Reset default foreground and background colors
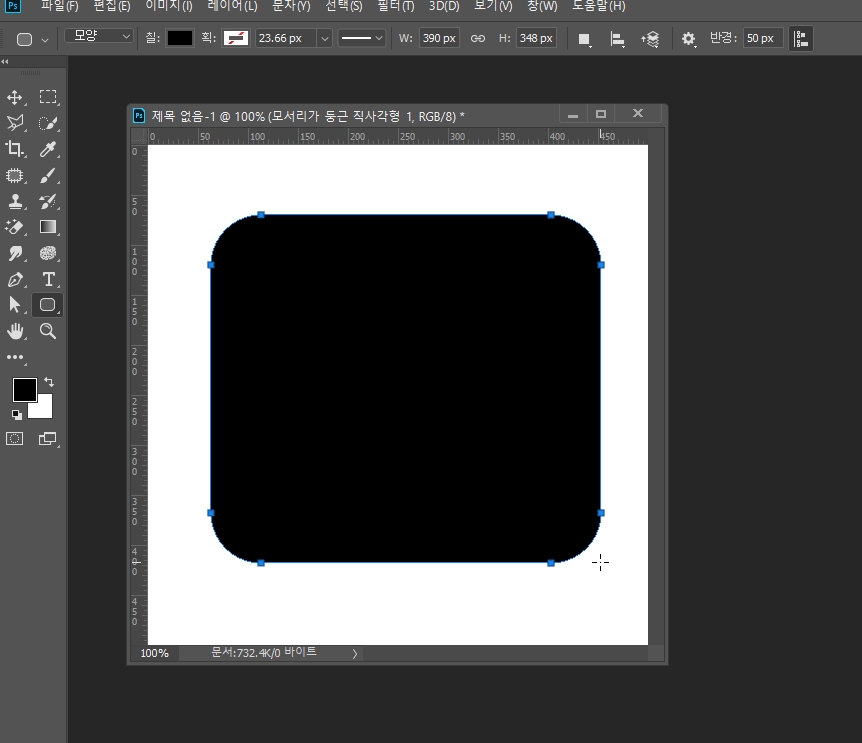The height and width of the screenshot is (743, 862). [16, 415]
